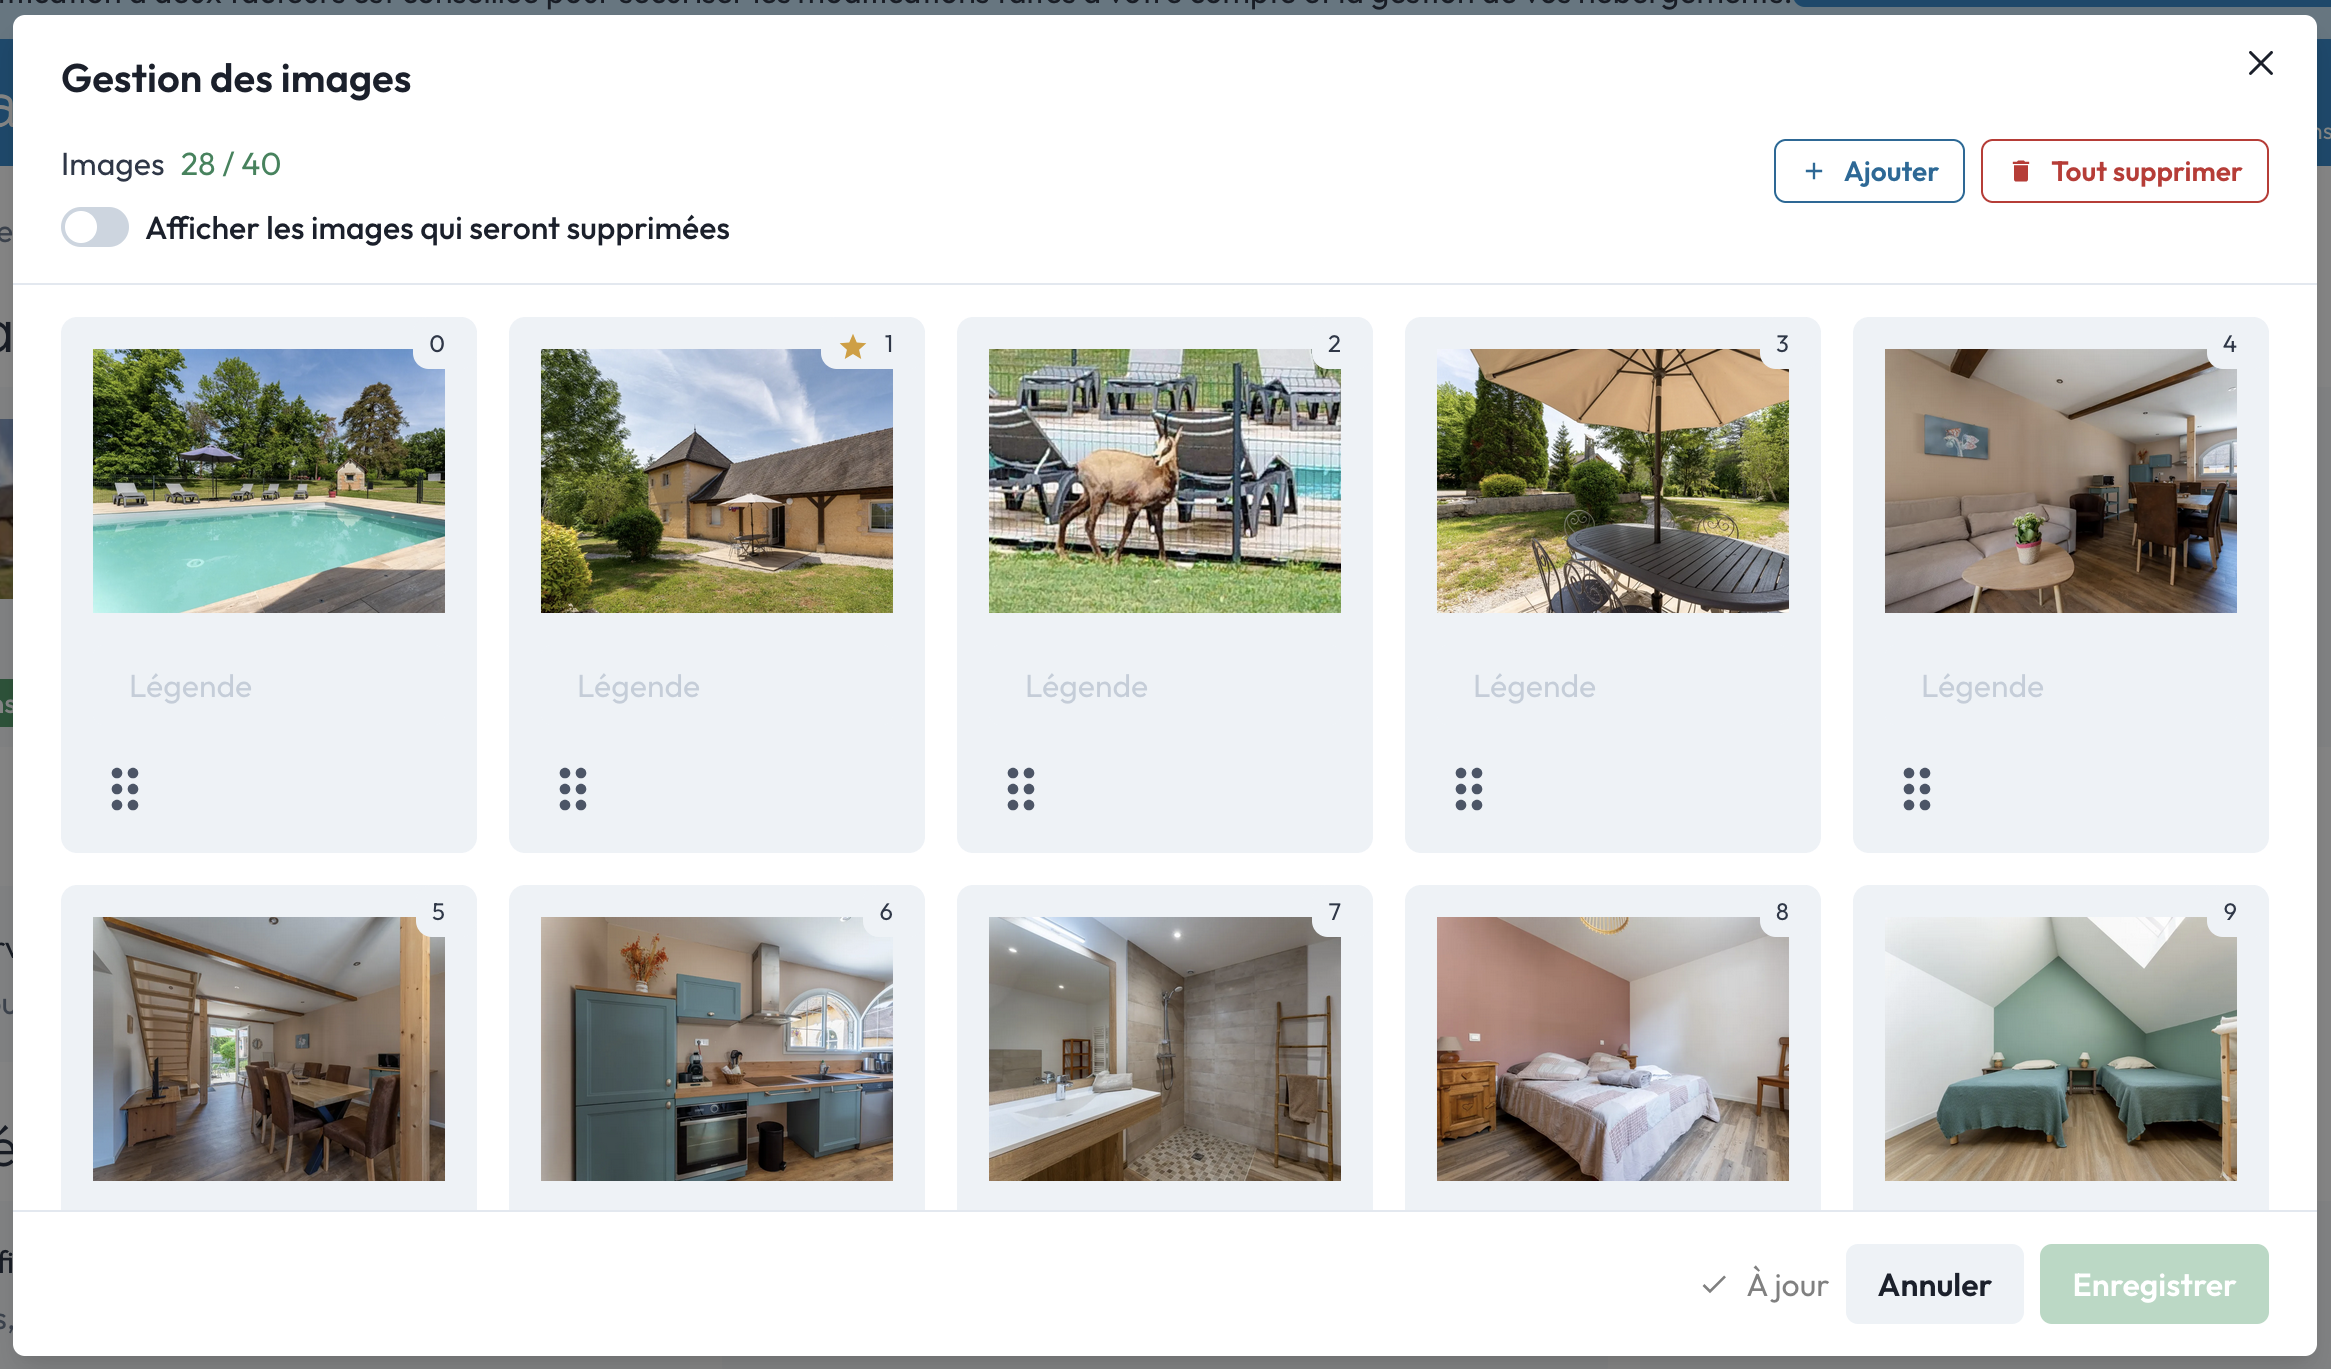Select the green twin bedroom thumbnail numbered 9
Screen dimensions: 2331x1369
2061,1049
